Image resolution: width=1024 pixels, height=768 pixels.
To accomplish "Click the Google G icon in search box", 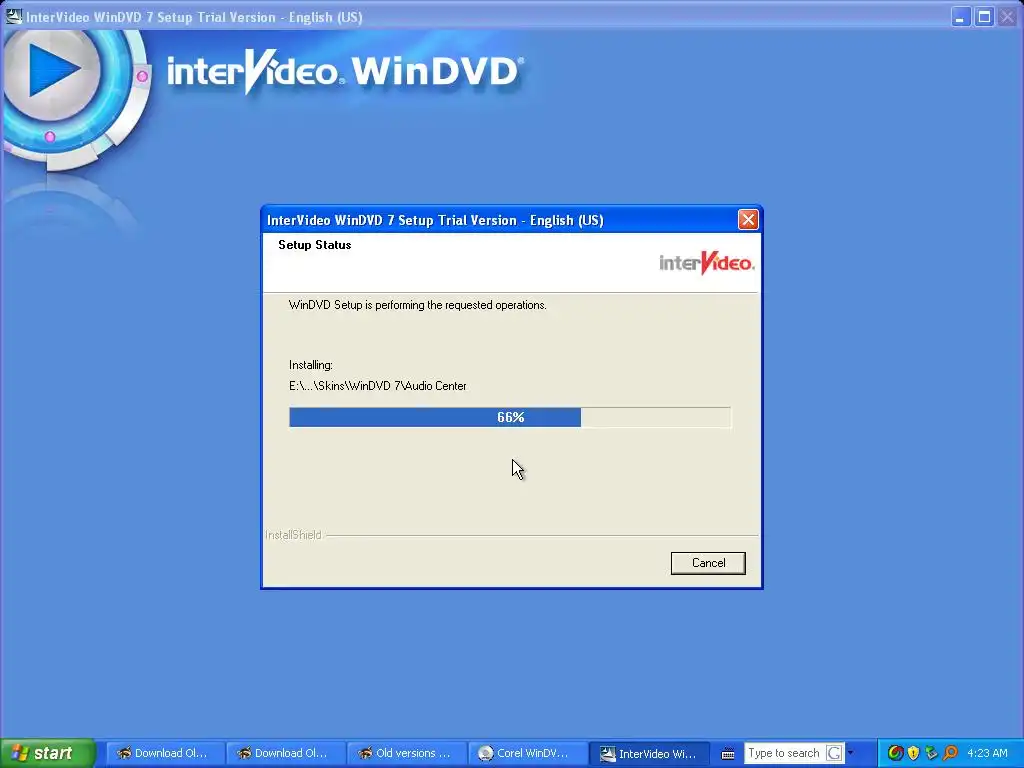I will [834, 753].
